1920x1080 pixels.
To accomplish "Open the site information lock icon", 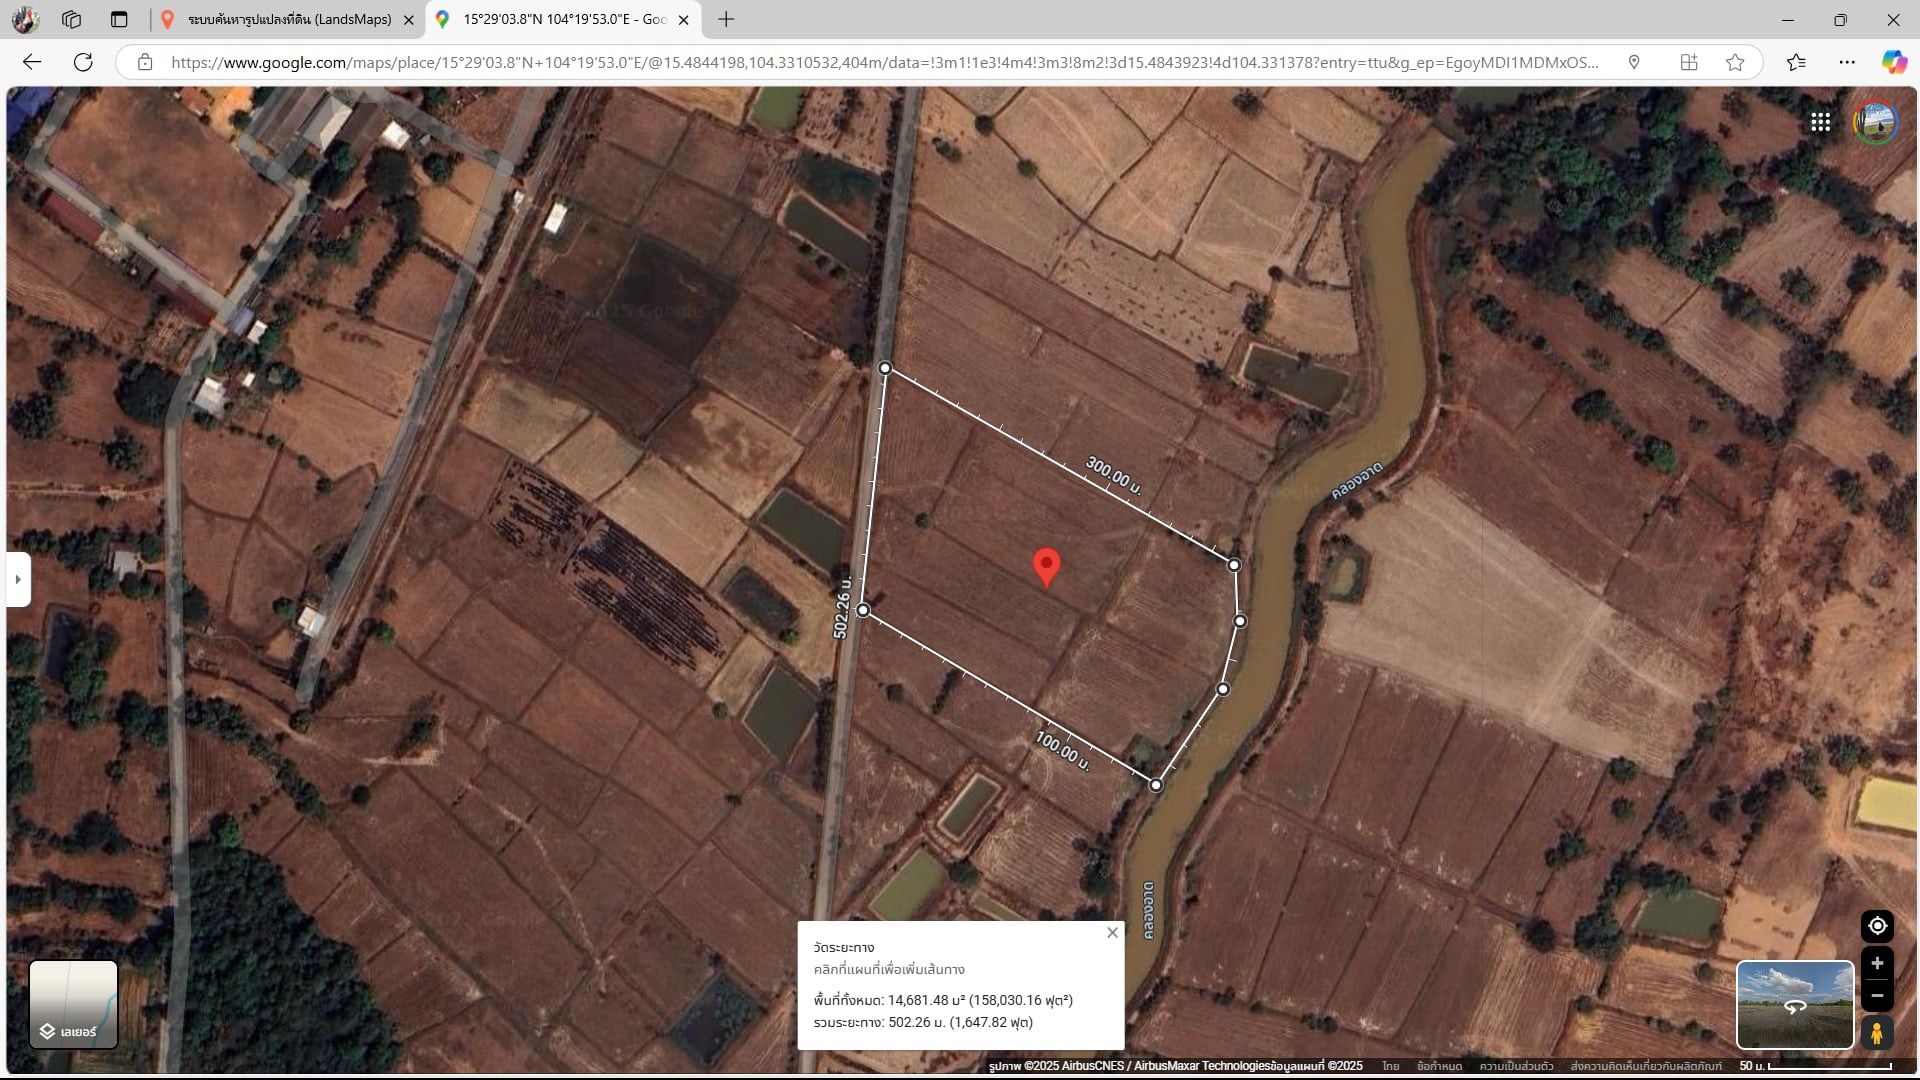I will 145,62.
